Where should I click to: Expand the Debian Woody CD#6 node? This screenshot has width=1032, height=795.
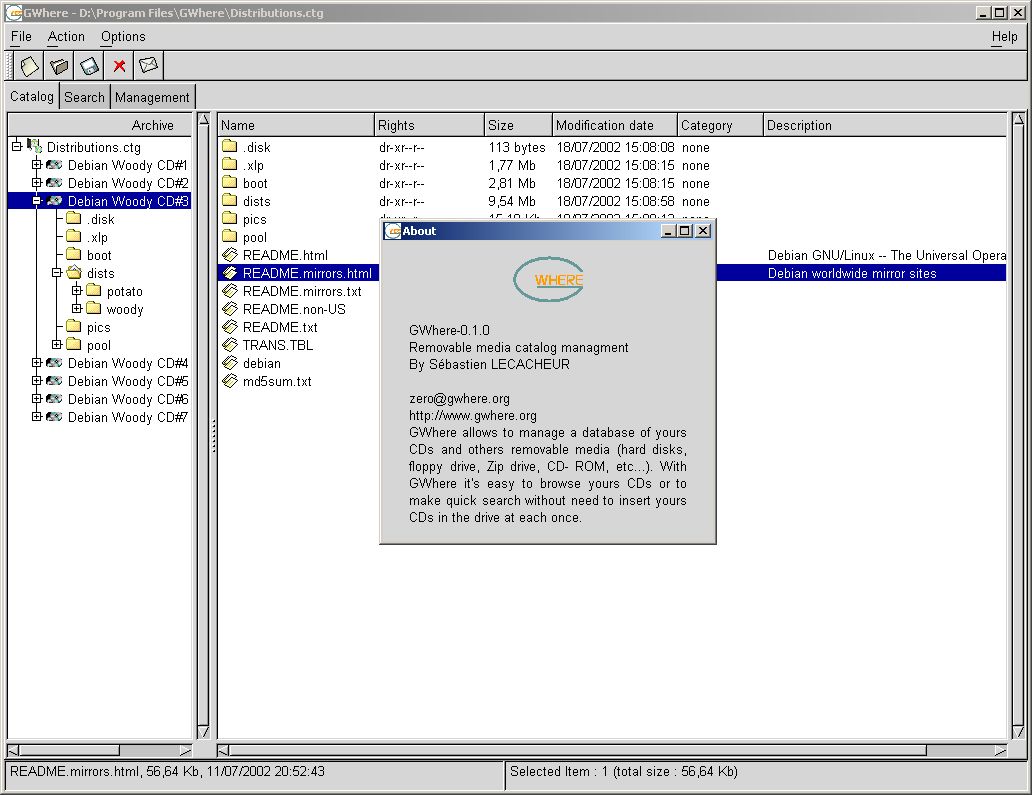tap(37, 398)
